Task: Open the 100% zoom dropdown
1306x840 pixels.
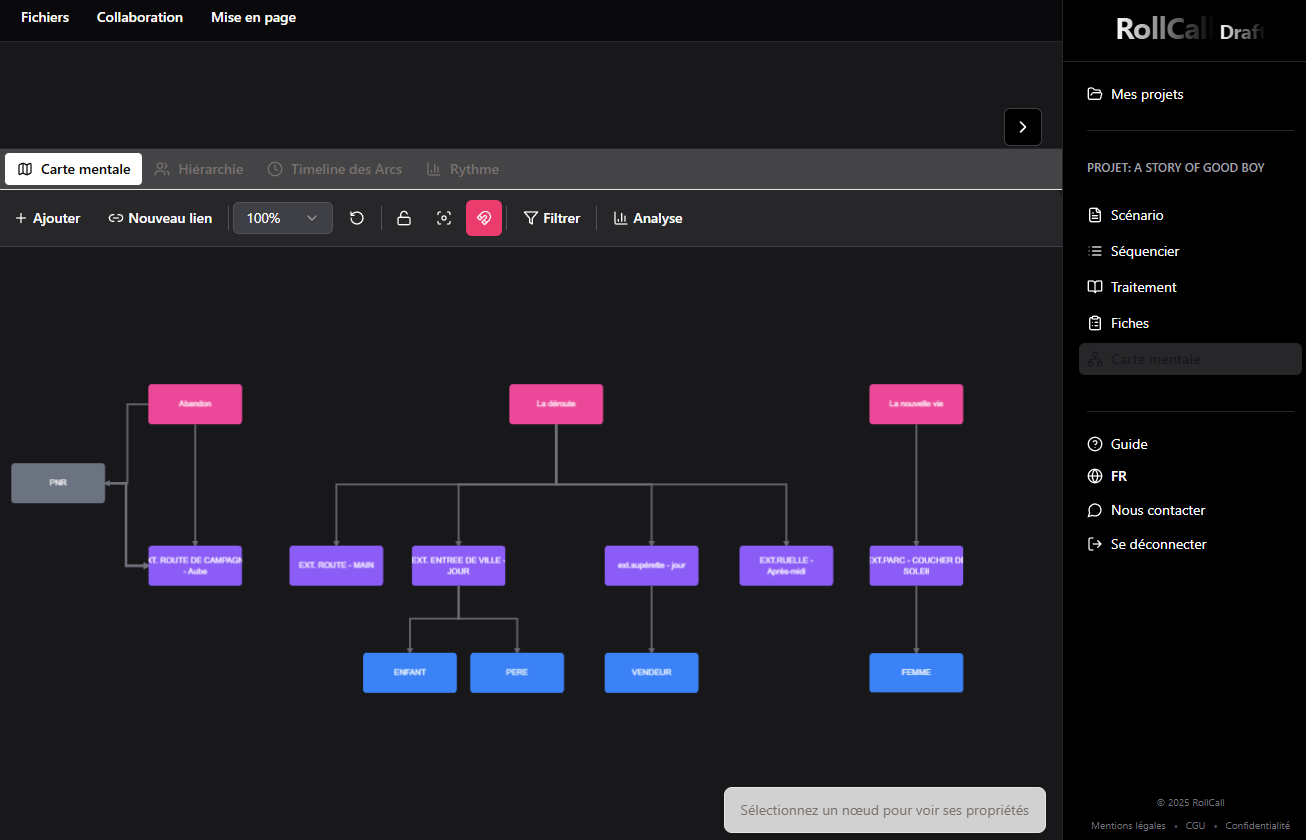Action: click(x=283, y=218)
